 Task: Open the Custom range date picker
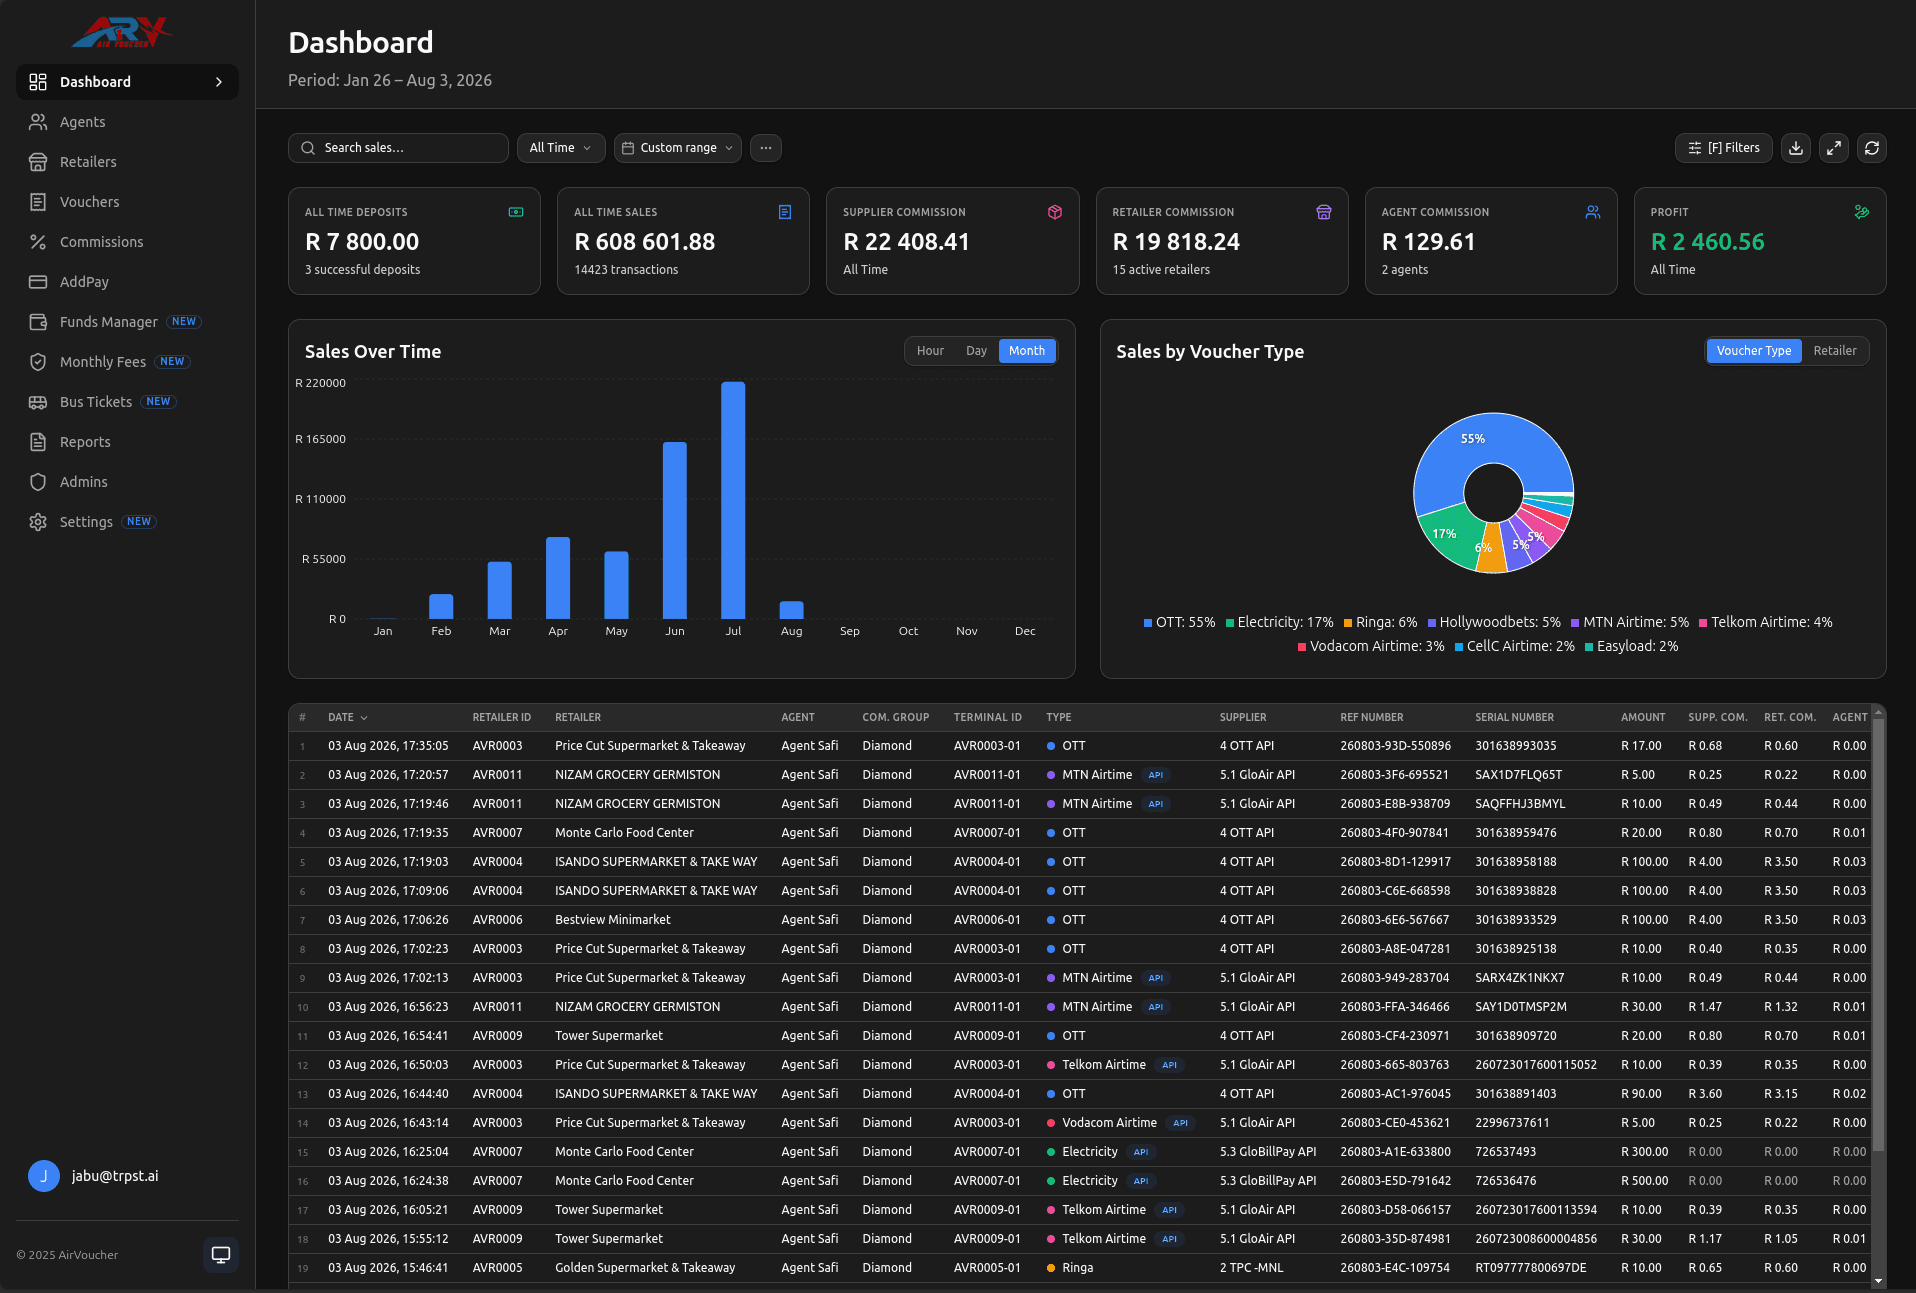tap(678, 148)
